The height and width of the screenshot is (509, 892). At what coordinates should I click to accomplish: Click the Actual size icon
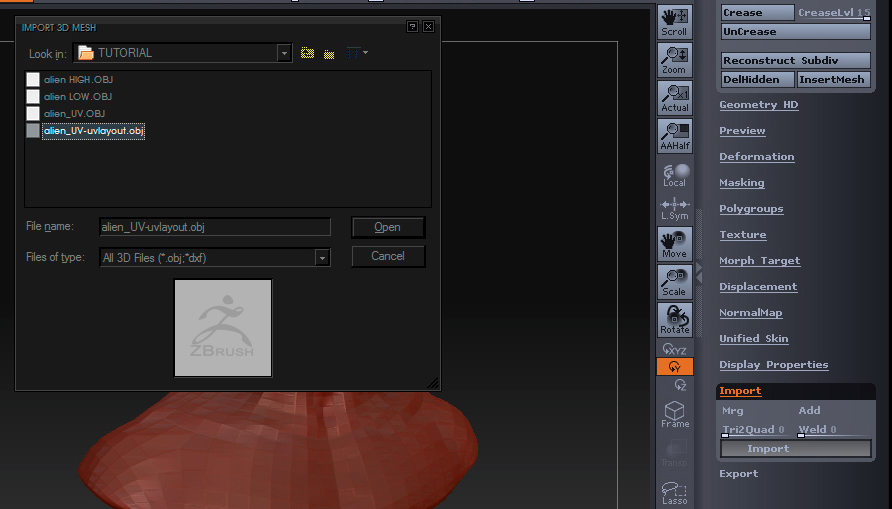pyautogui.click(x=675, y=98)
